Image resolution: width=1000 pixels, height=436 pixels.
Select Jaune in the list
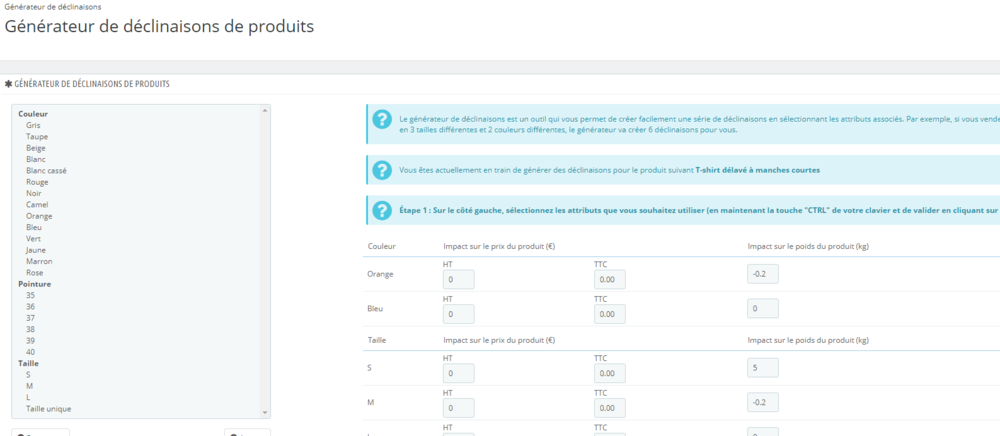[x=36, y=250]
